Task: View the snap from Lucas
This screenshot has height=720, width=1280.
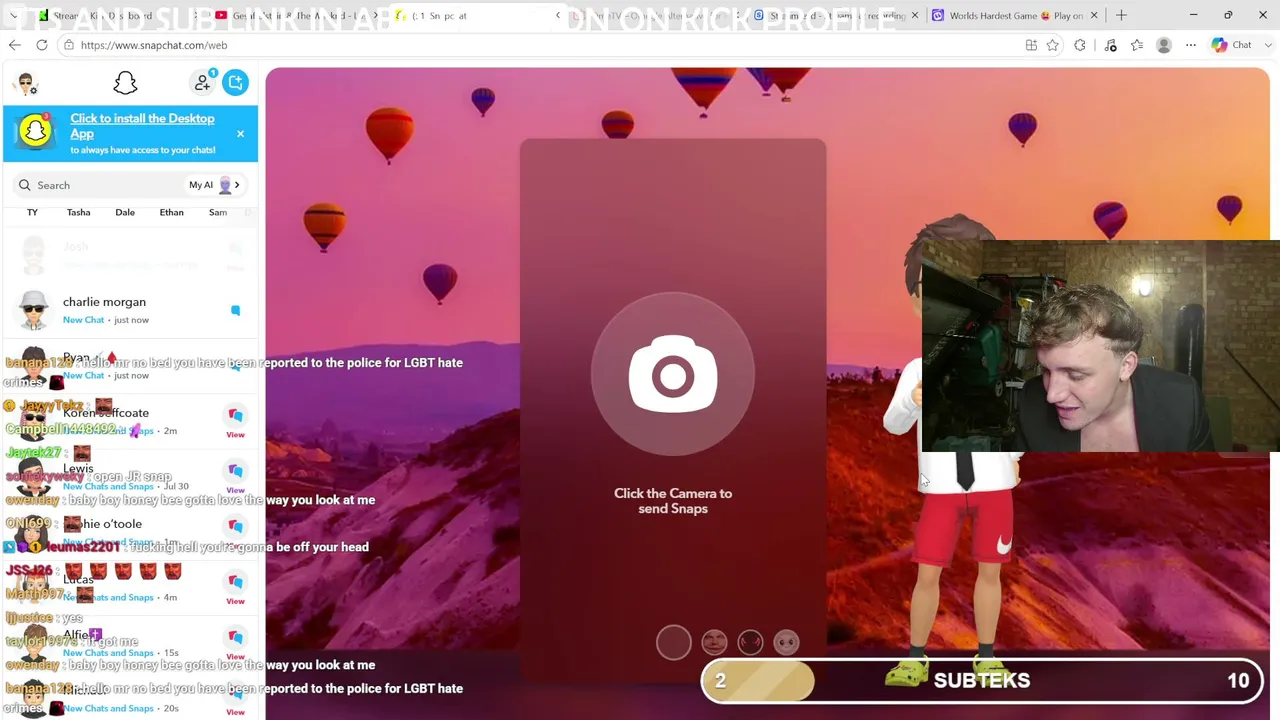Action: [235, 587]
